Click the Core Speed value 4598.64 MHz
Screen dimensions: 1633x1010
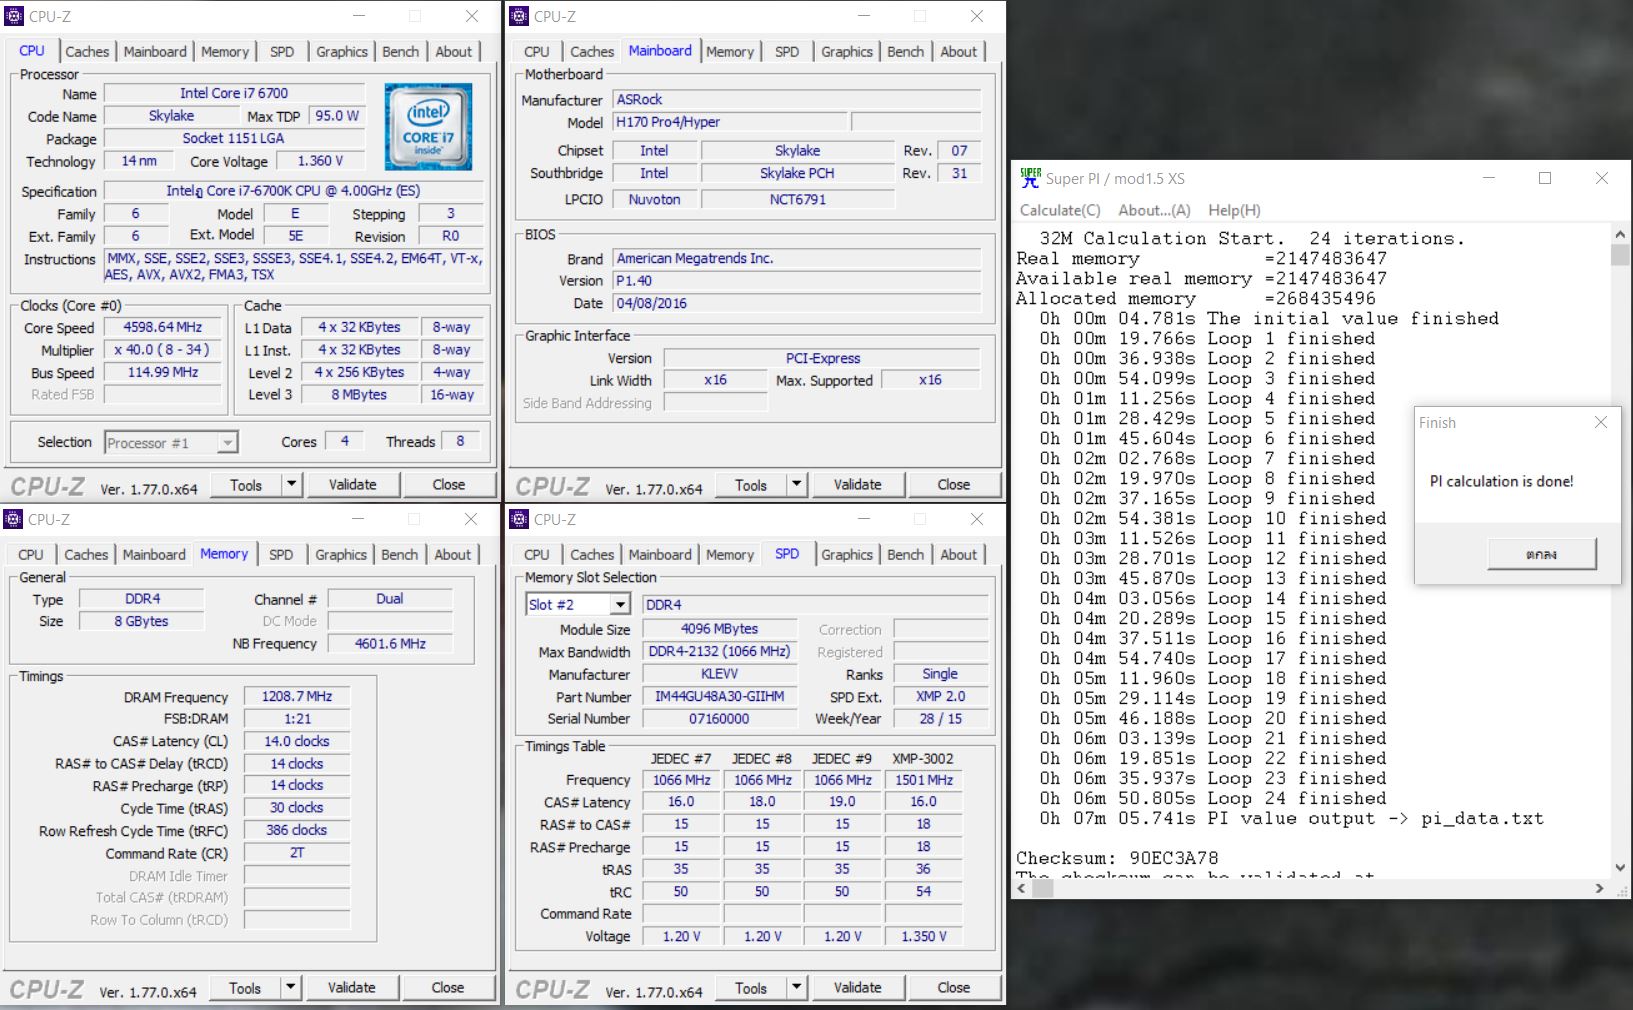point(163,328)
